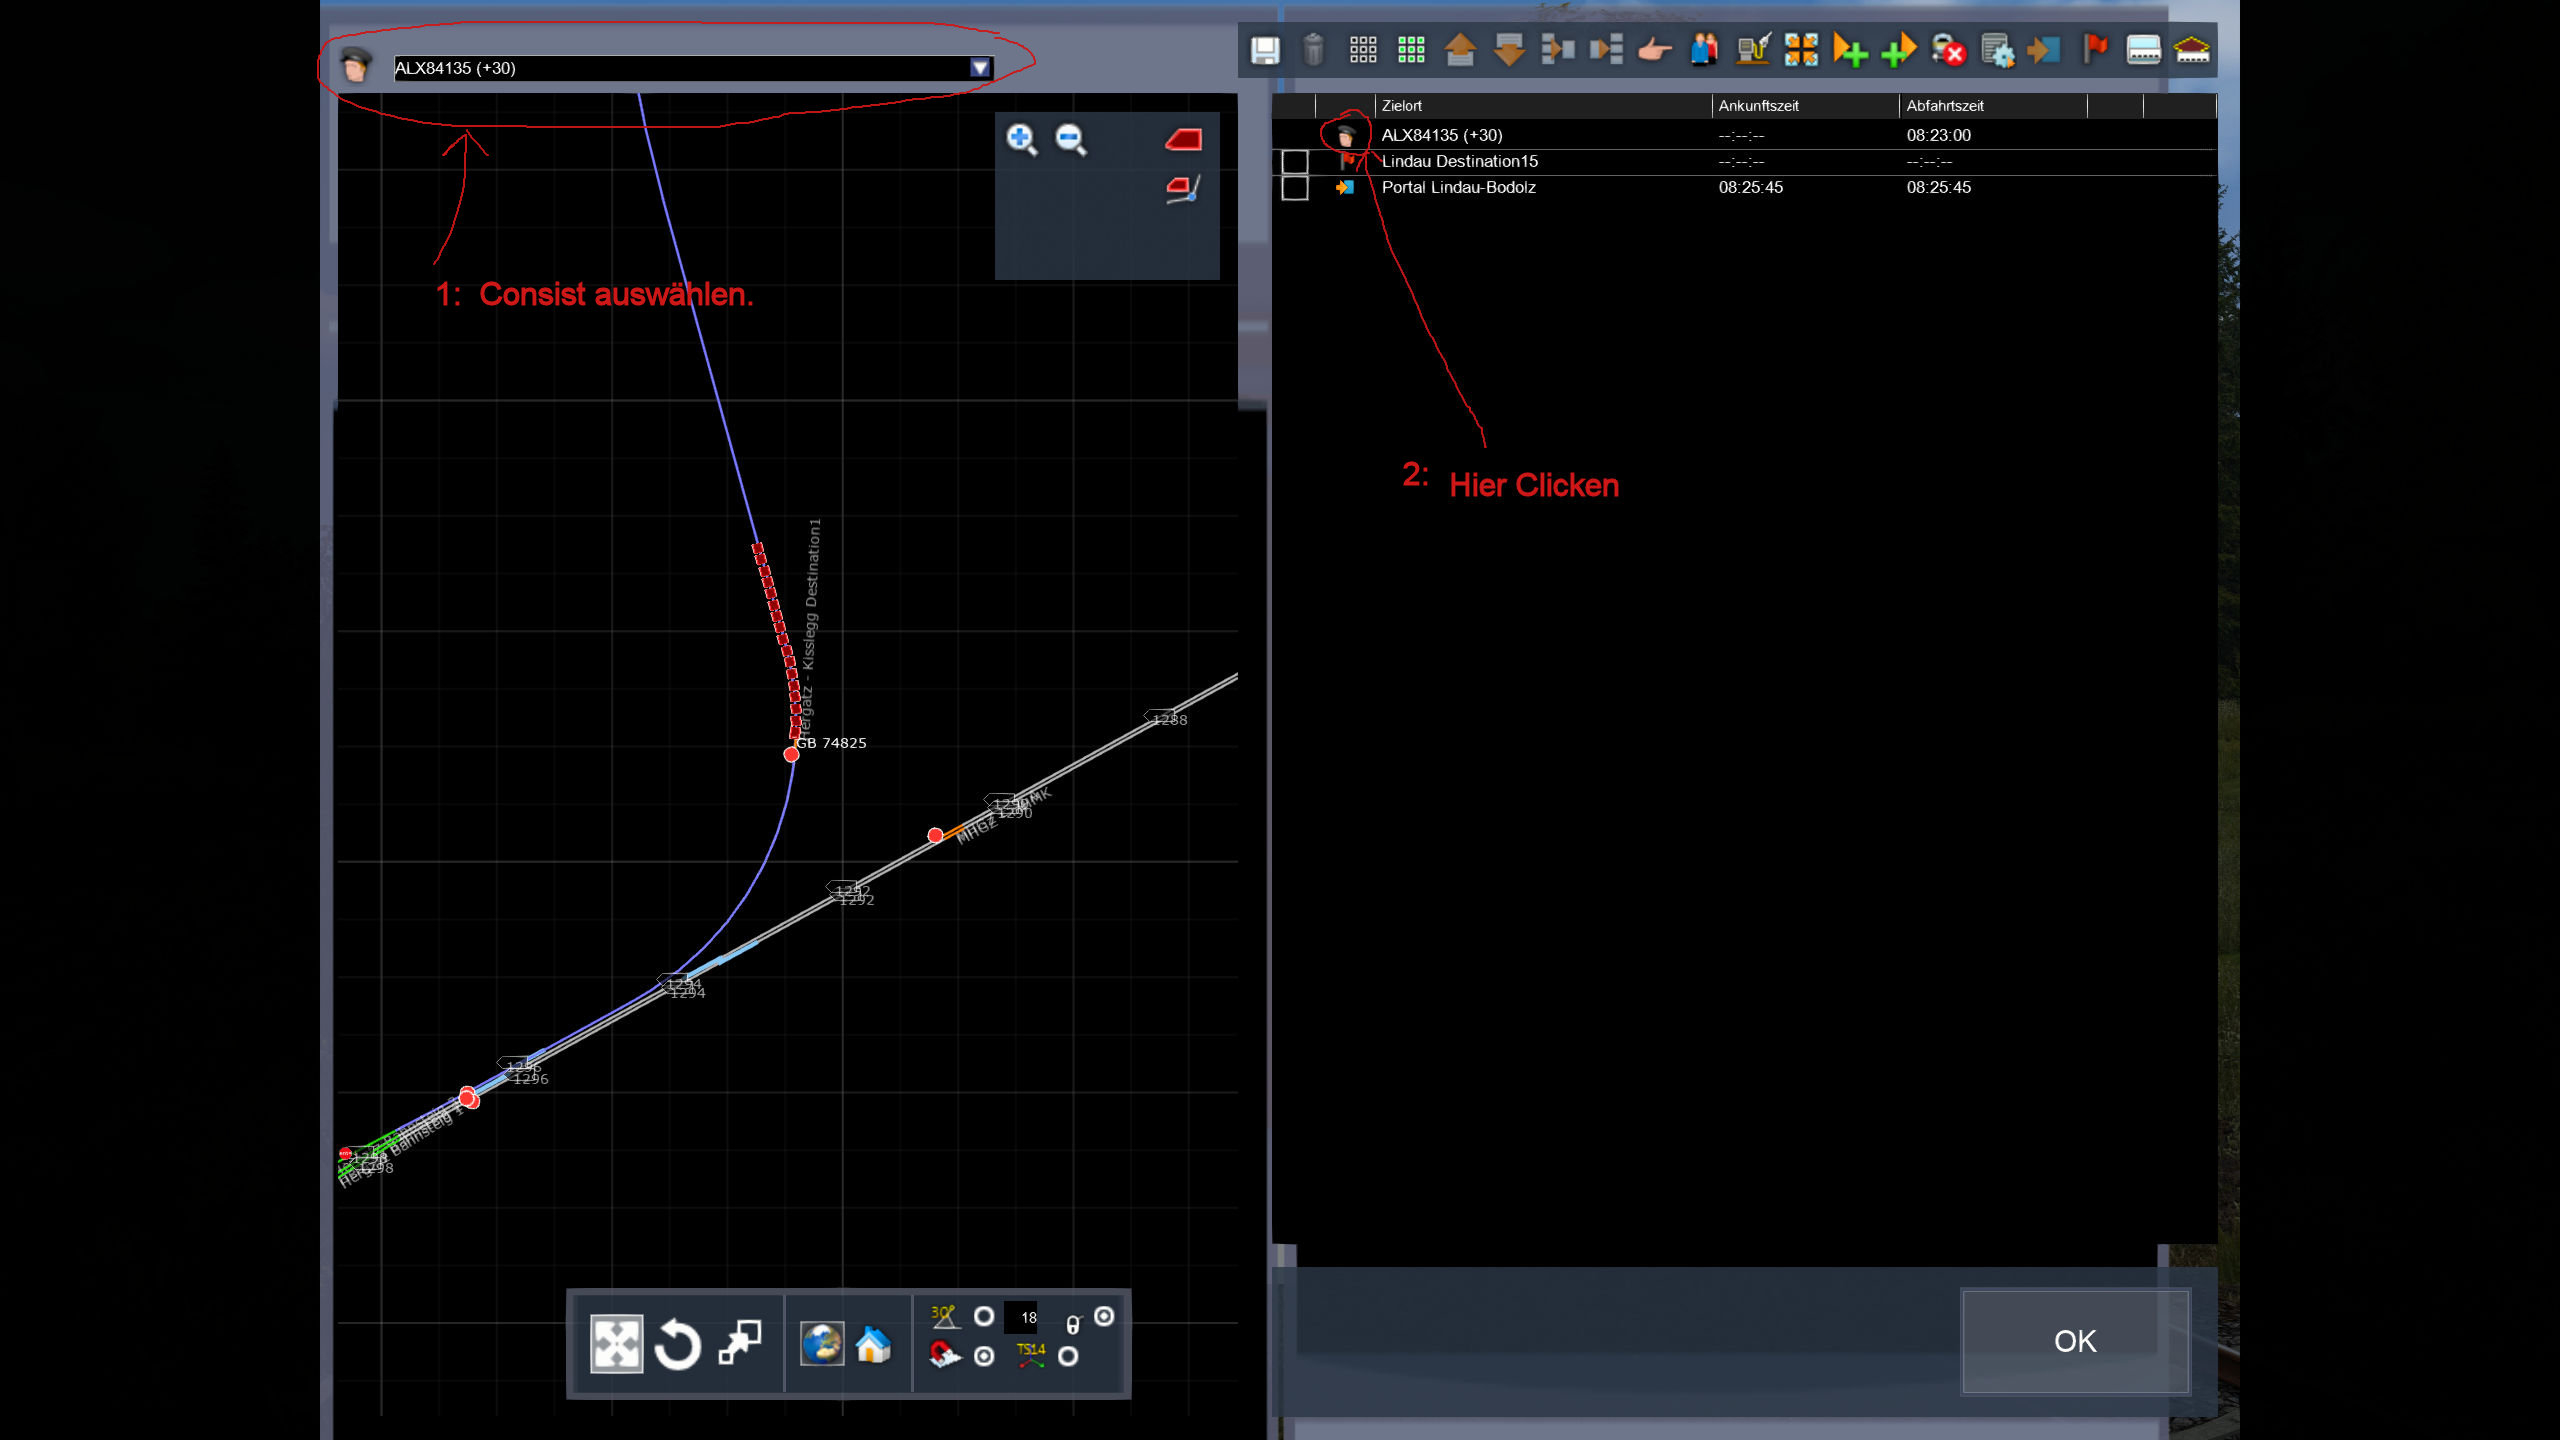Click the rotate arrow gizmo icon
The image size is (2560, 1440).
(x=677, y=1345)
